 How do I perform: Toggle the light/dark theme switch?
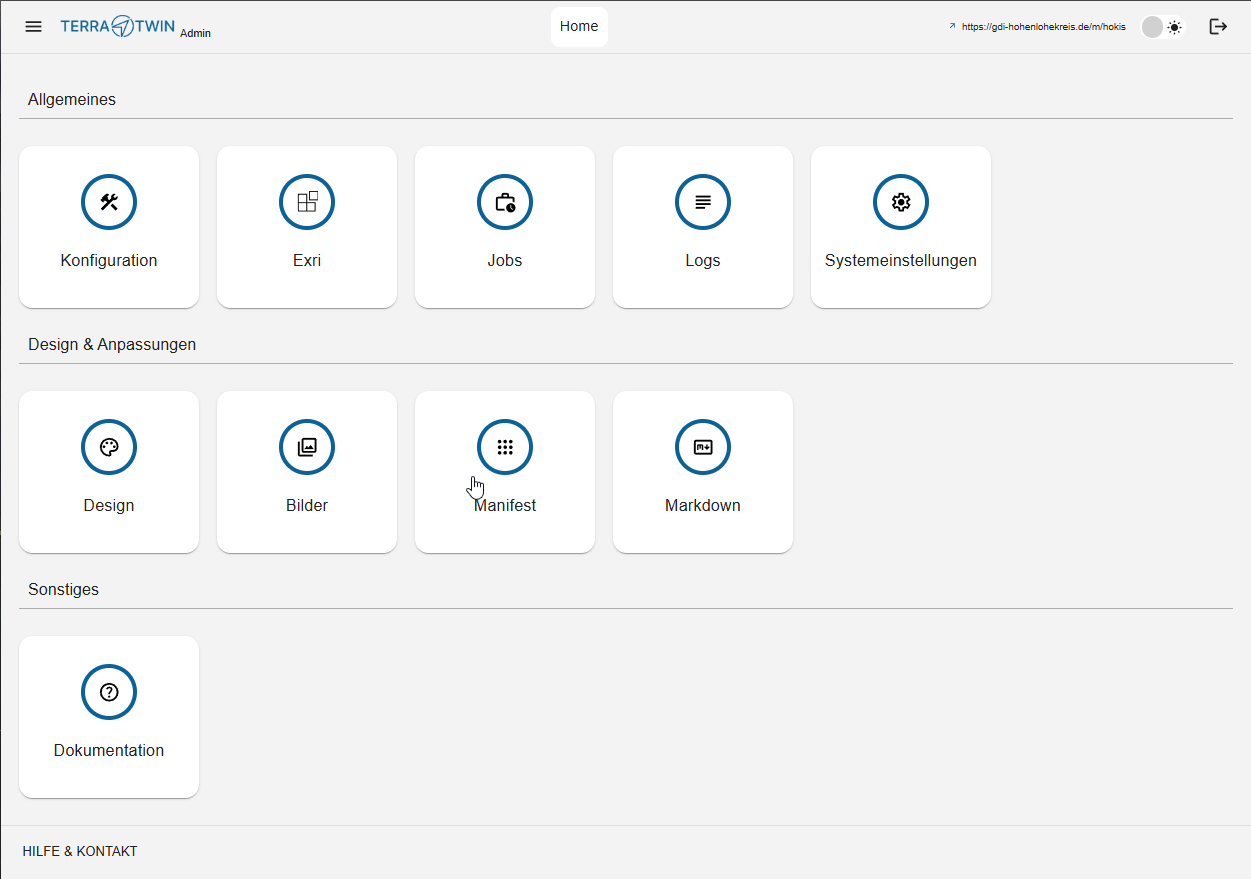click(1162, 27)
